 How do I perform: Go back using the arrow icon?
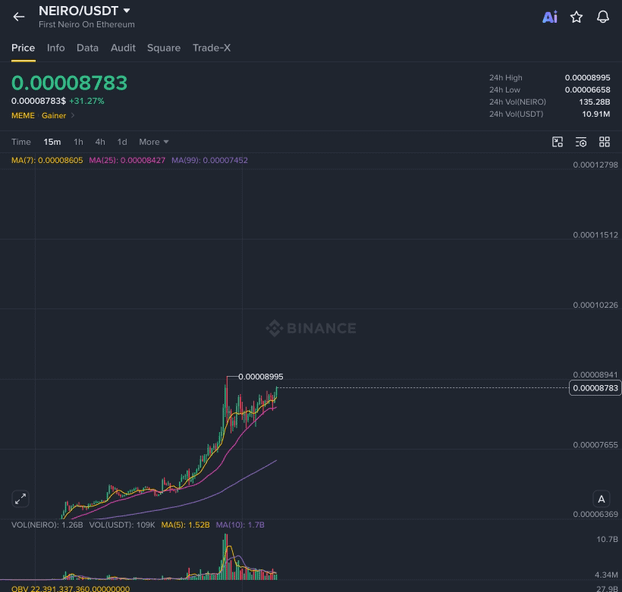(19, 17)
